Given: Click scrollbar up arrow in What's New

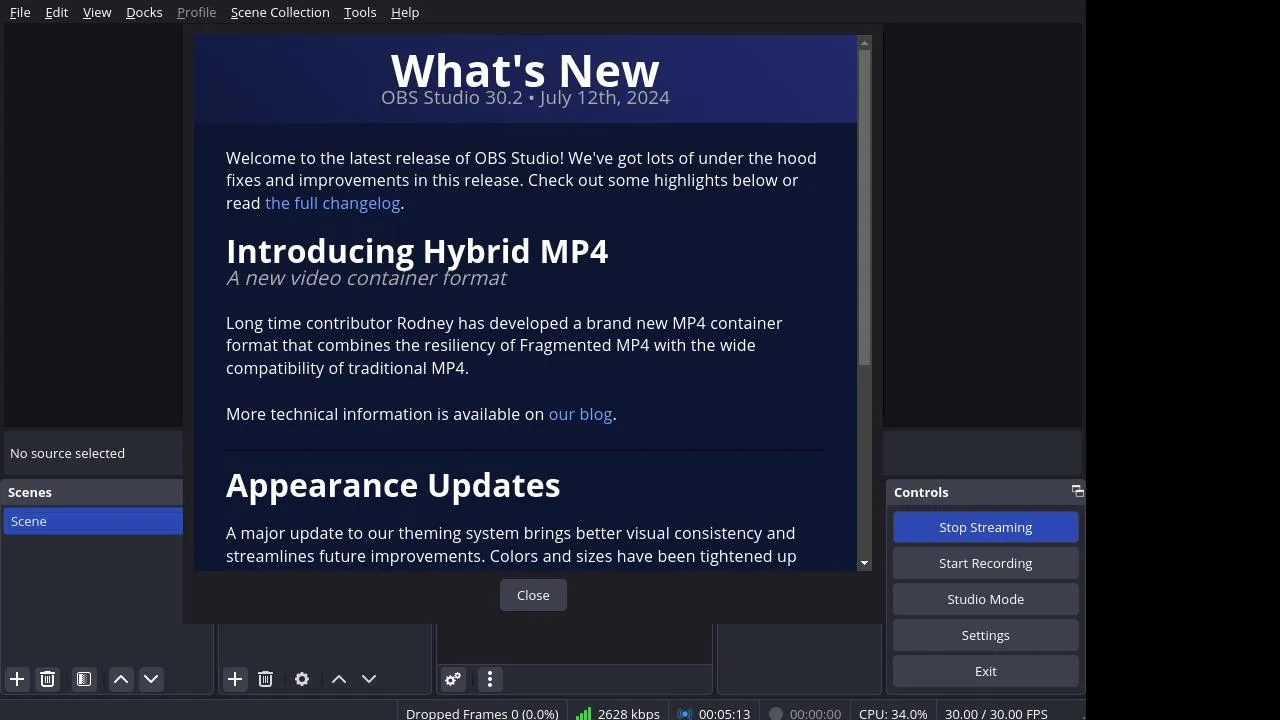Looking at the screenshot, I should point(864,42).
